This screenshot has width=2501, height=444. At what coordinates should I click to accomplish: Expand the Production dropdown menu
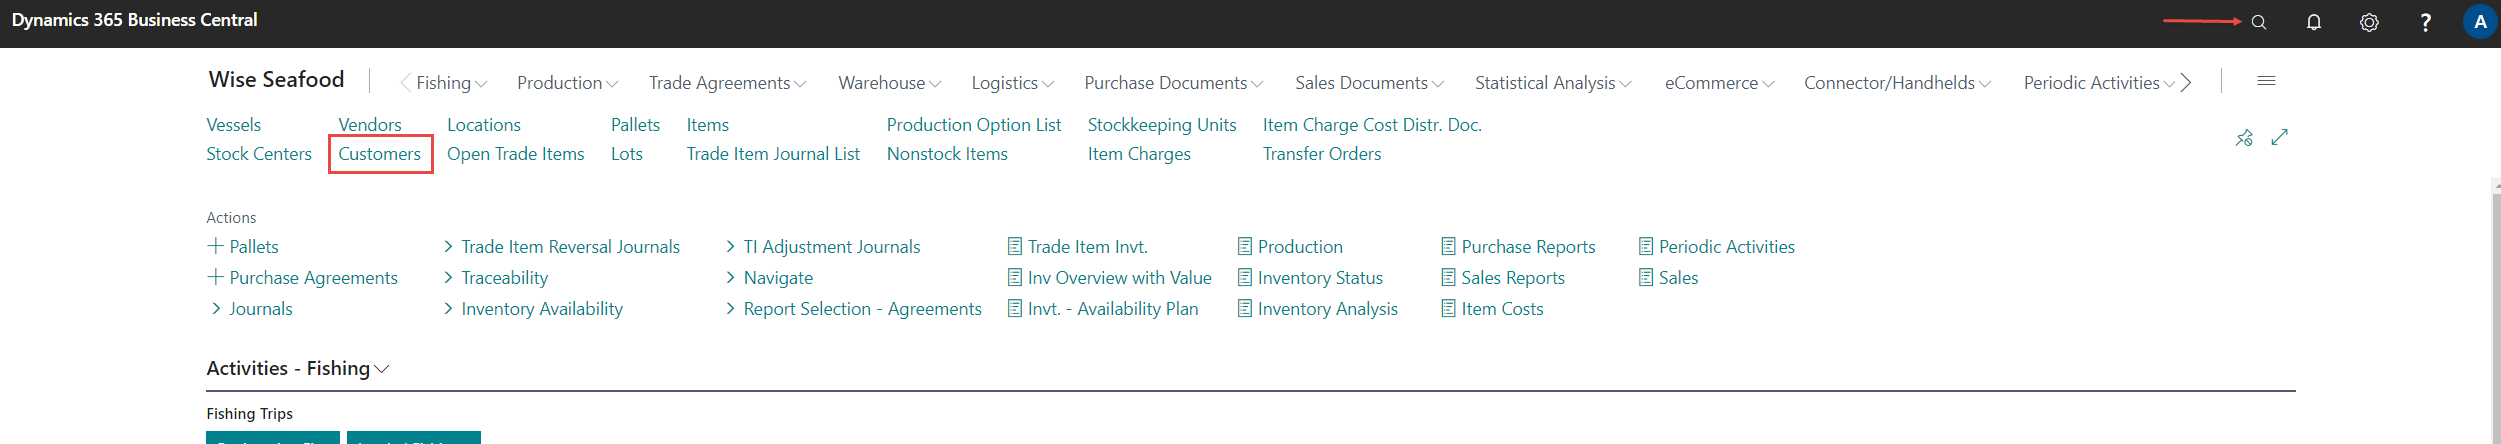(567, 83)
